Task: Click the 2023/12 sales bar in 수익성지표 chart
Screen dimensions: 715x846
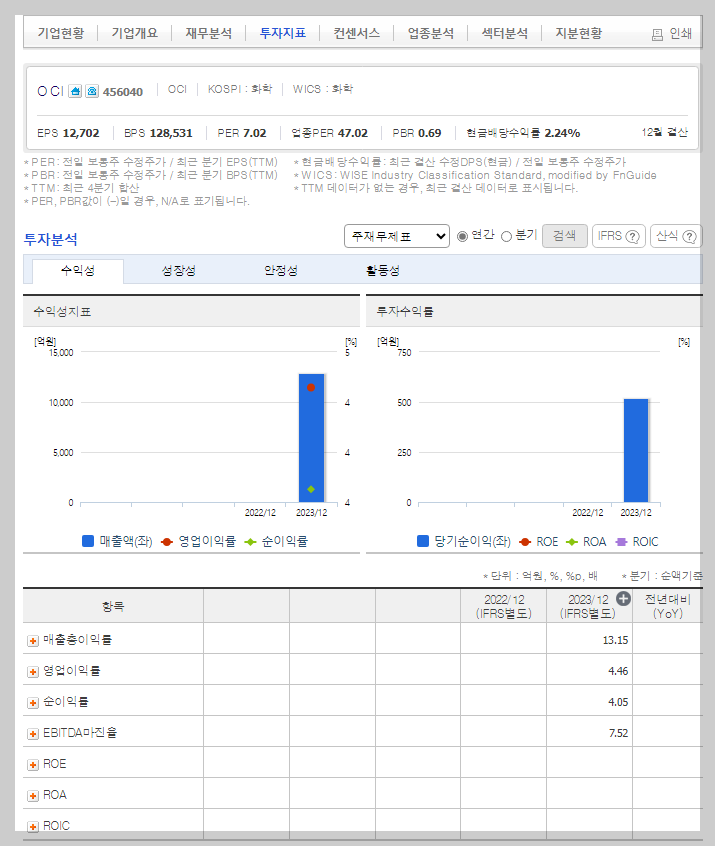Action: pyautogui.click(x=311, y=438)
